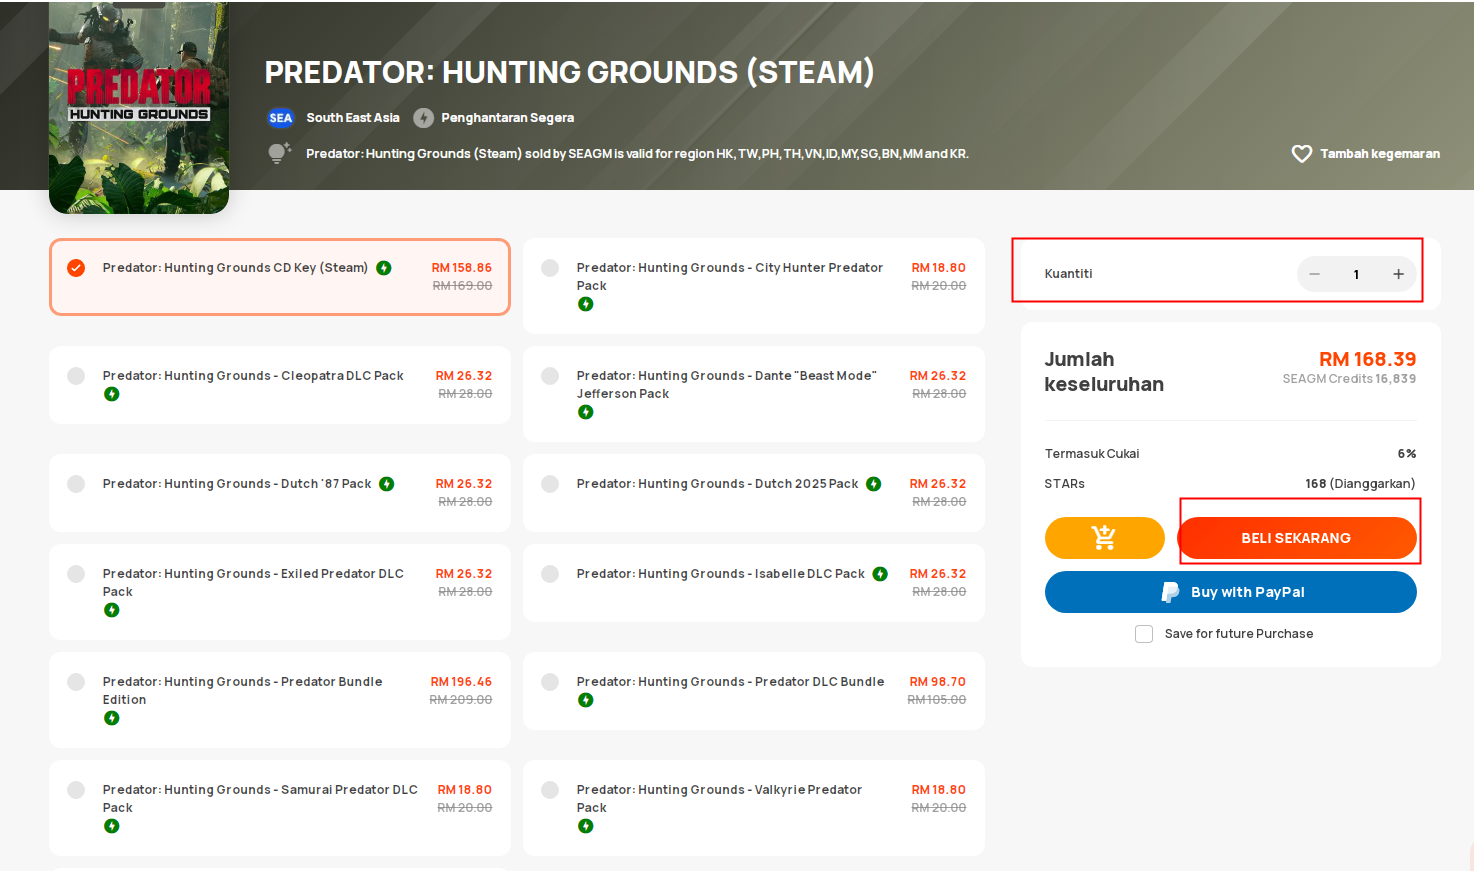Click the SEAGM Credits 16,839 text
The height and width of the screenshot is (871, 1474).
coord(1349,379)
